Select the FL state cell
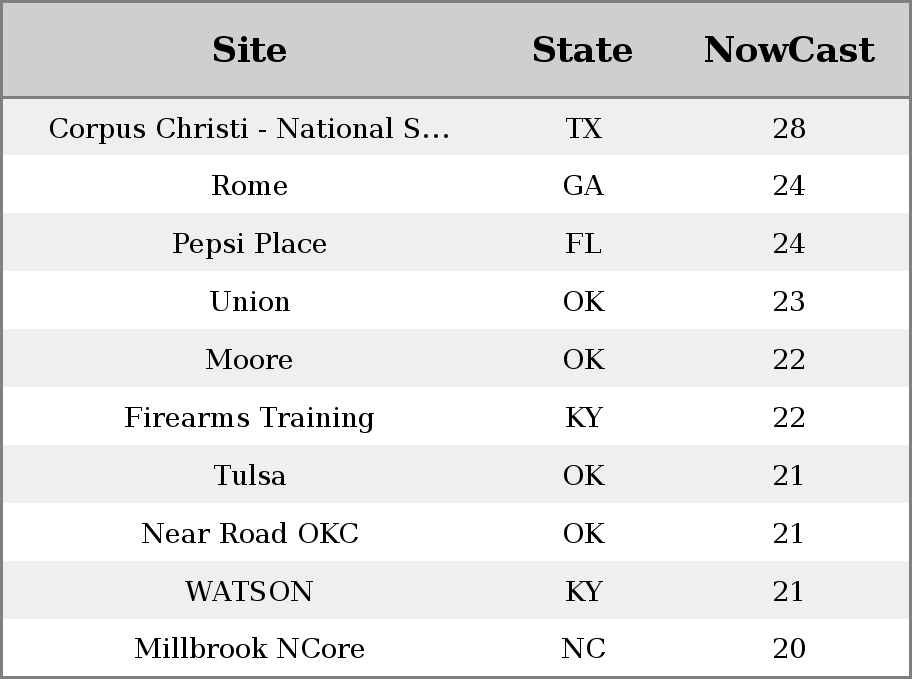The image size is (912, 679). coord(583,243)
